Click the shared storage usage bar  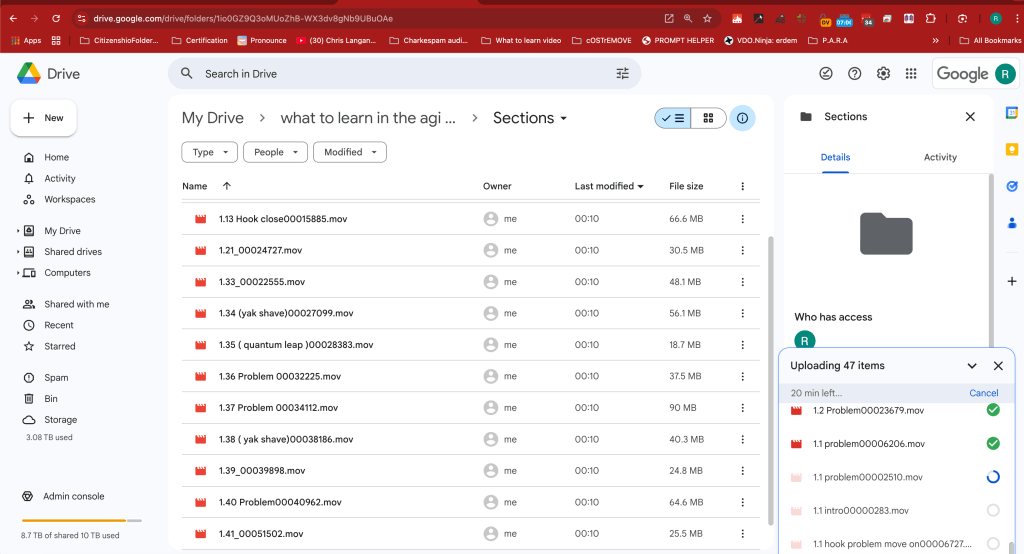(x=82, y=521)
